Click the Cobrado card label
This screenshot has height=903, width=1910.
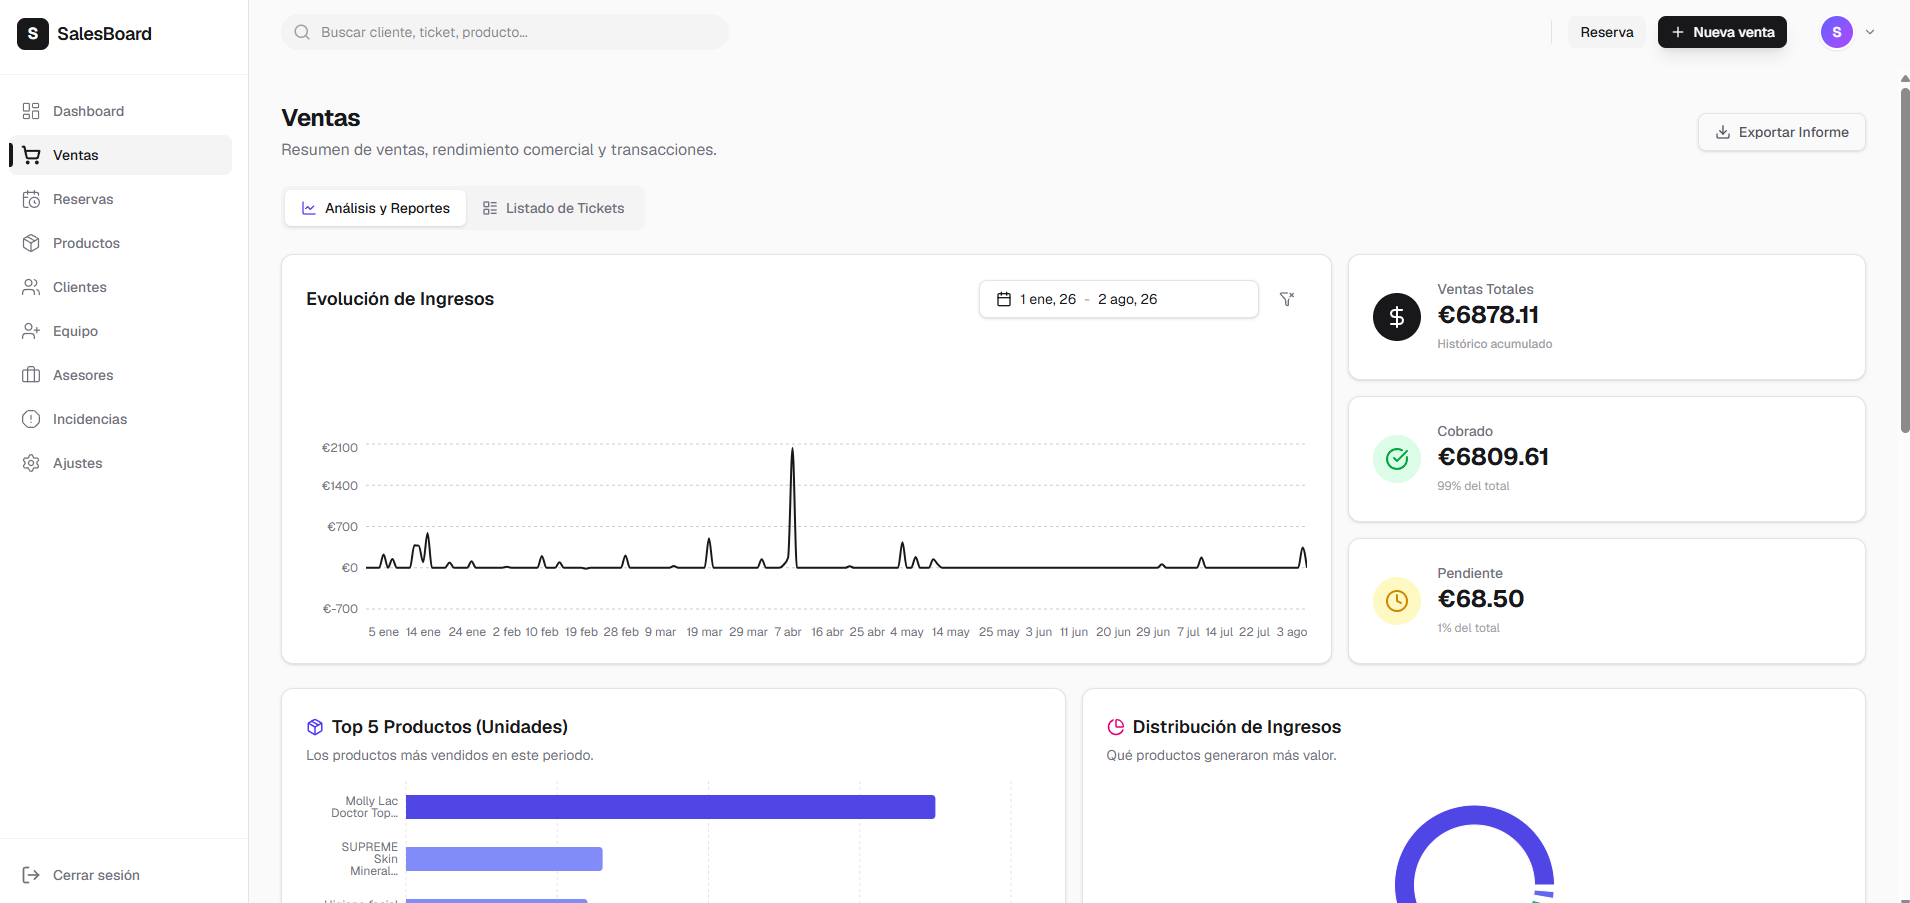tap(1465, 431)
